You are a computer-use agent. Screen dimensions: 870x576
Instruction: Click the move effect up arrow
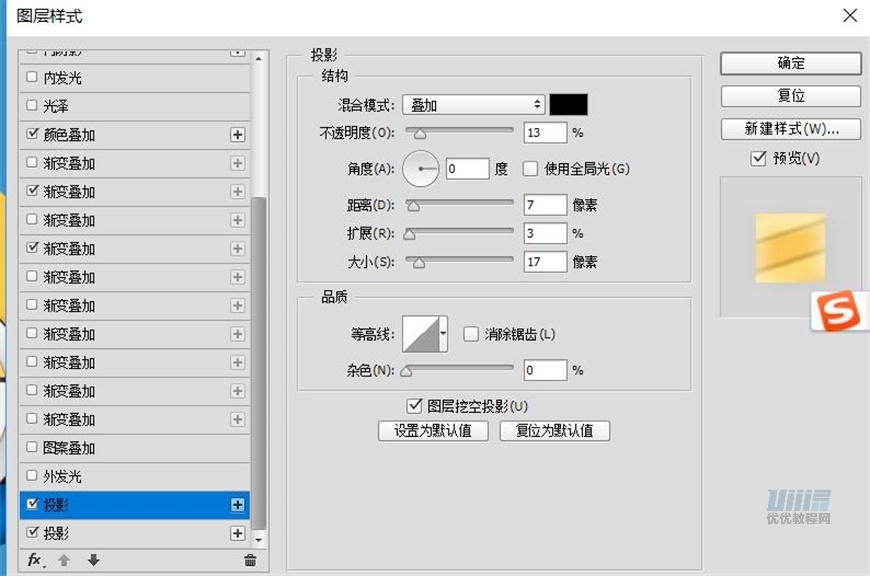pyautogui.click(x=64, y=560)
